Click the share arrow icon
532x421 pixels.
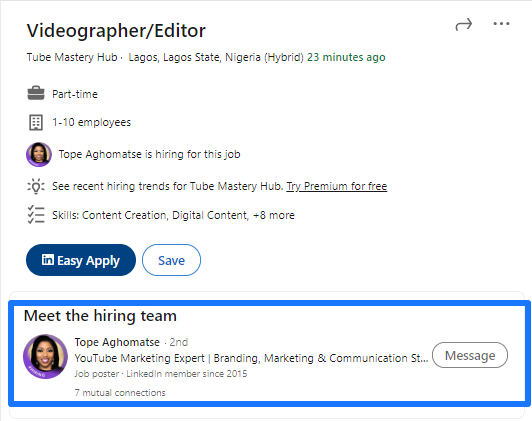[463, 24]
